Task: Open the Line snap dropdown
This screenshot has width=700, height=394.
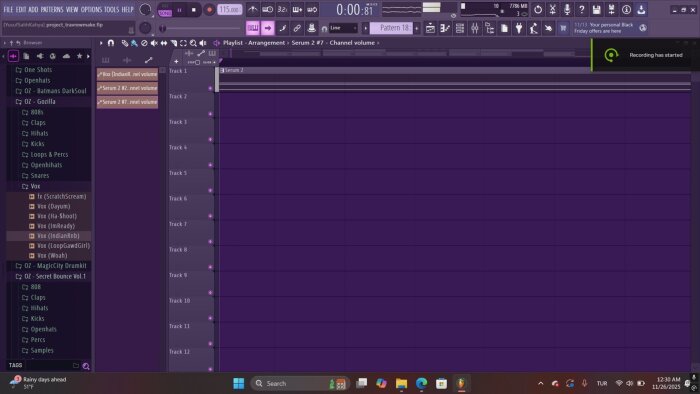Action: pos(343,28)
